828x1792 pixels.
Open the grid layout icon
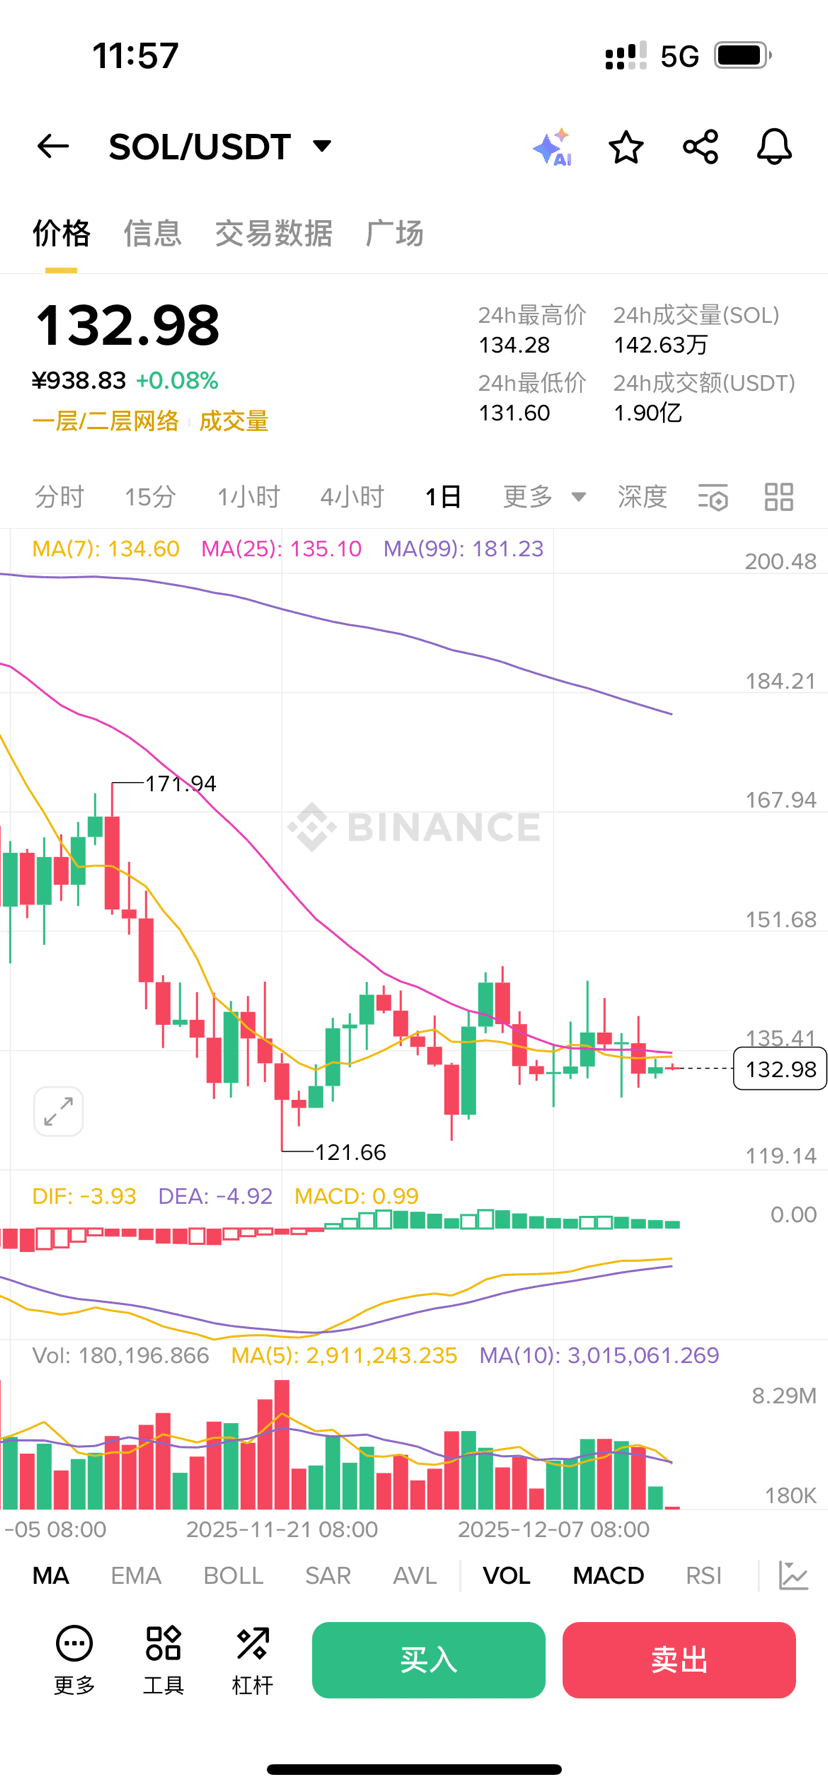click(779, 497)
